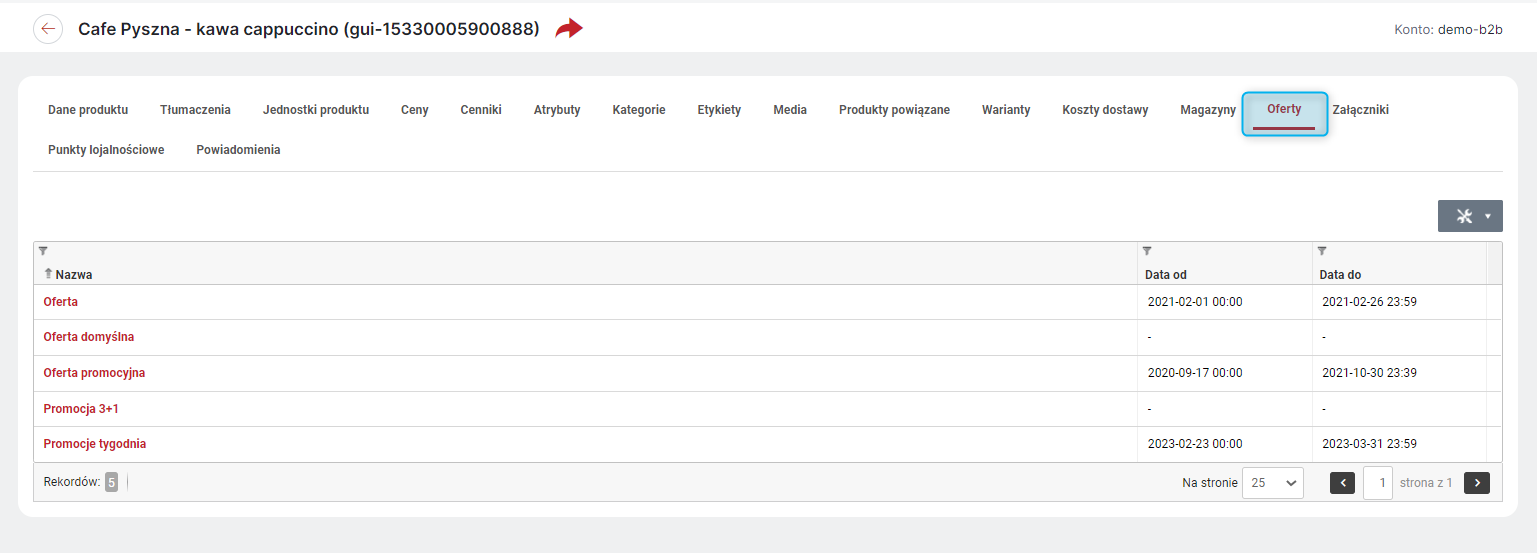Click date 2023-02-23 00:00 cell
Viewport: 1537px width, 553px height.
[x=1195, y=444]
